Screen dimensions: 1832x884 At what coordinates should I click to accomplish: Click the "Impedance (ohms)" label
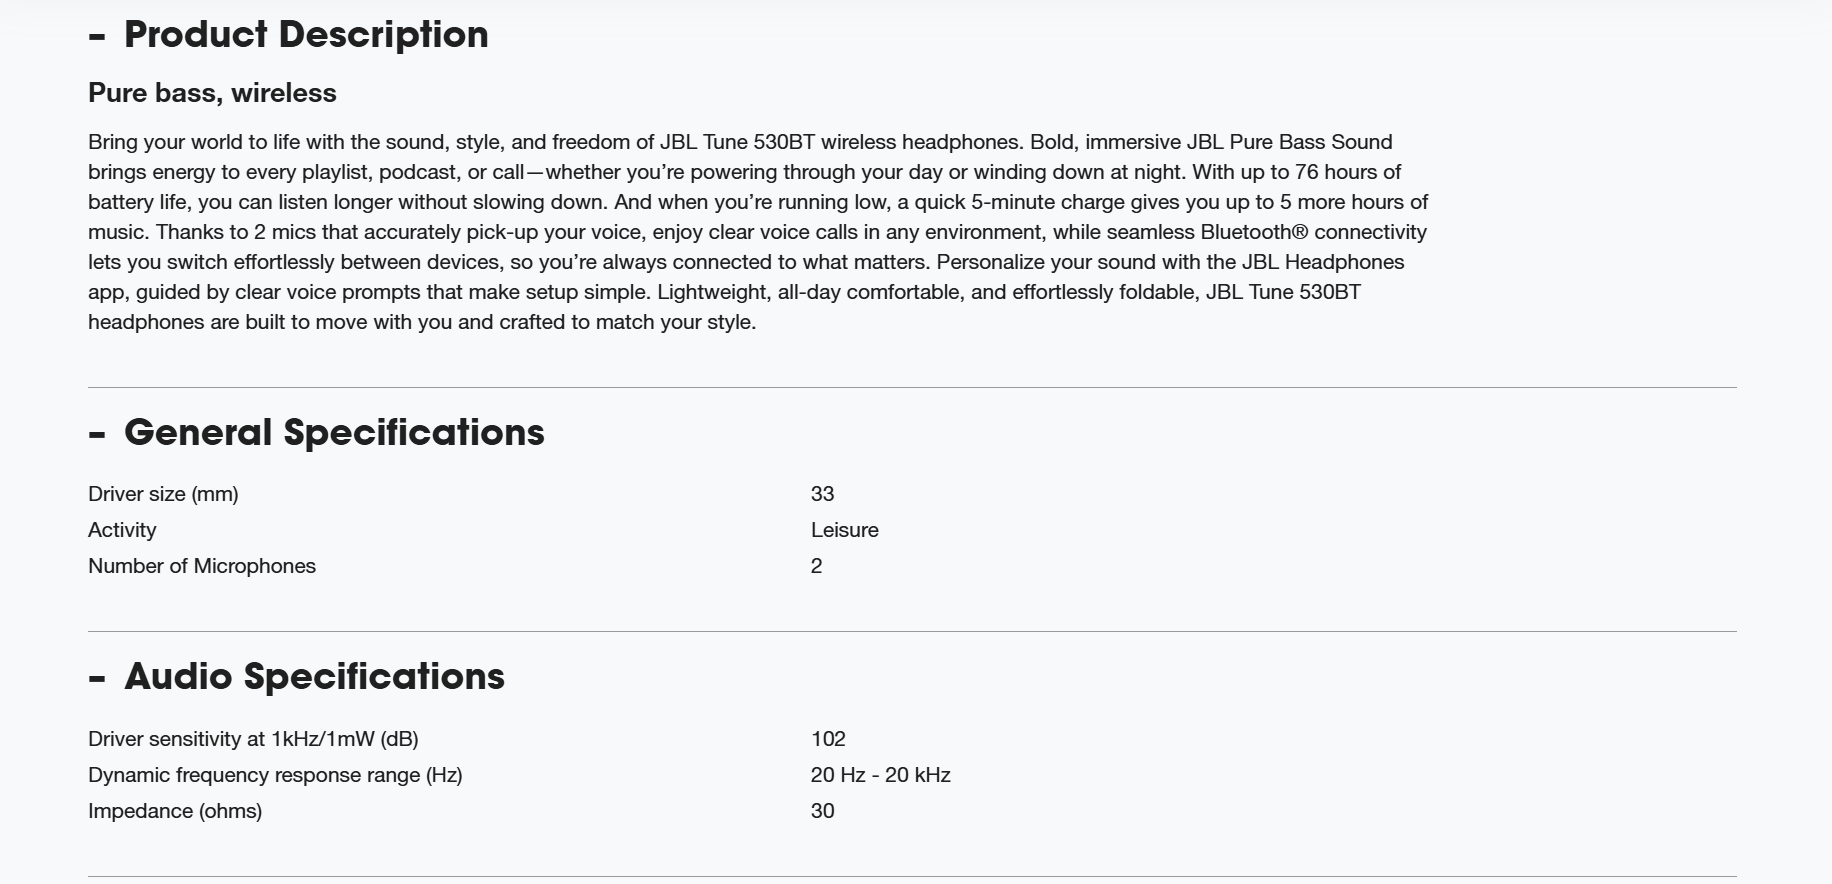pyautogui.click(x=175, y=811)
